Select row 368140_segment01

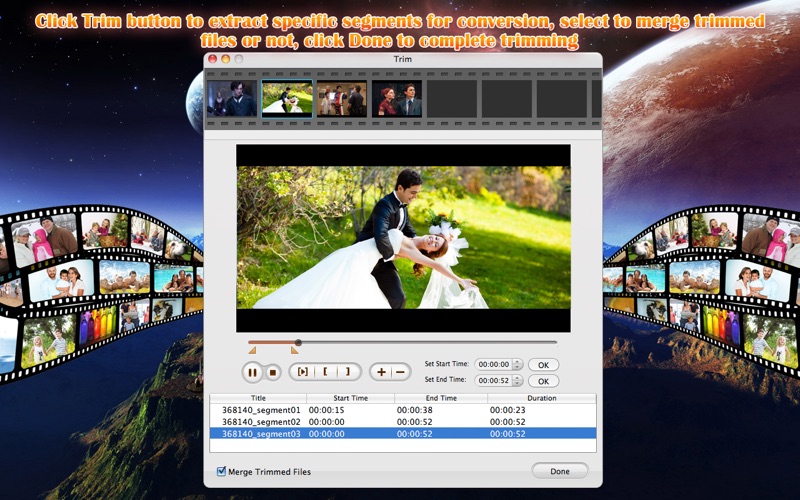(x=403, y=410)
